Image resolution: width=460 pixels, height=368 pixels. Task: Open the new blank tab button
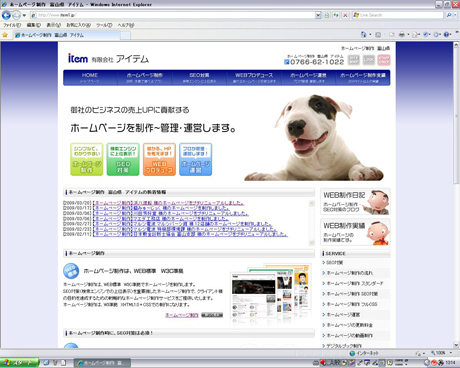(x=125, y=35)
